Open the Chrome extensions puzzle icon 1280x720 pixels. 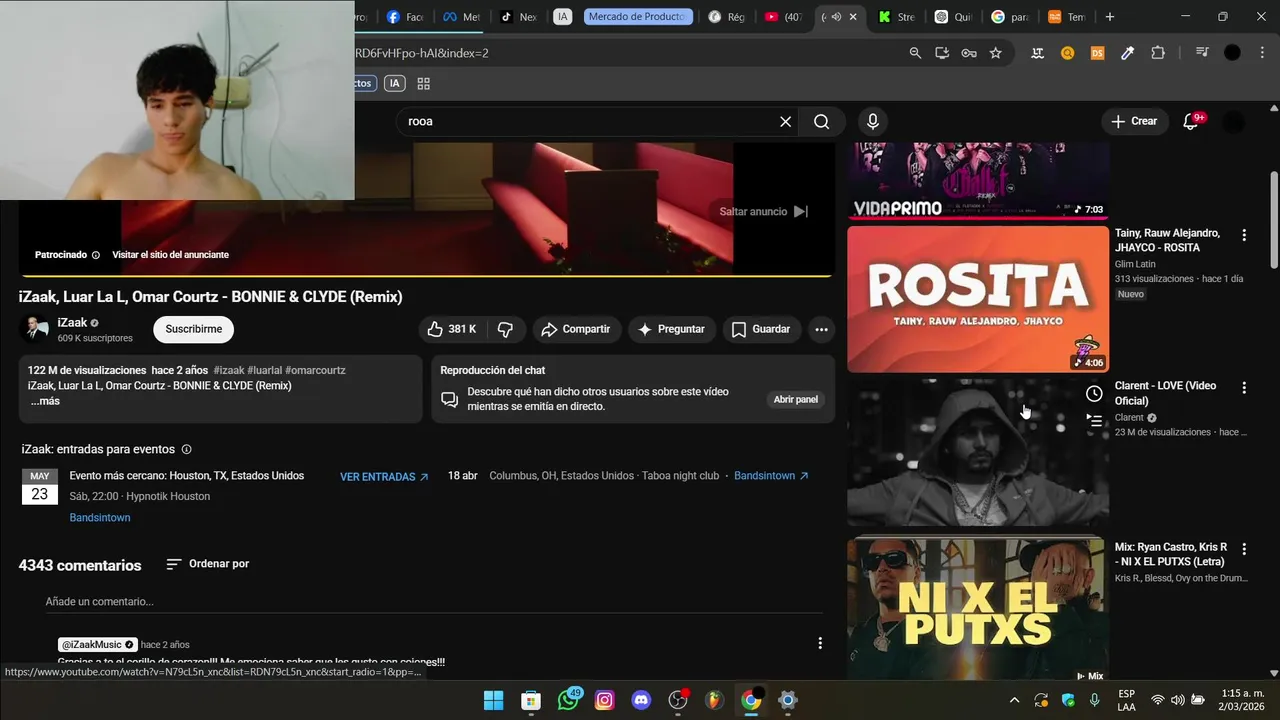pyautogui.click(x=1158, y=53)
